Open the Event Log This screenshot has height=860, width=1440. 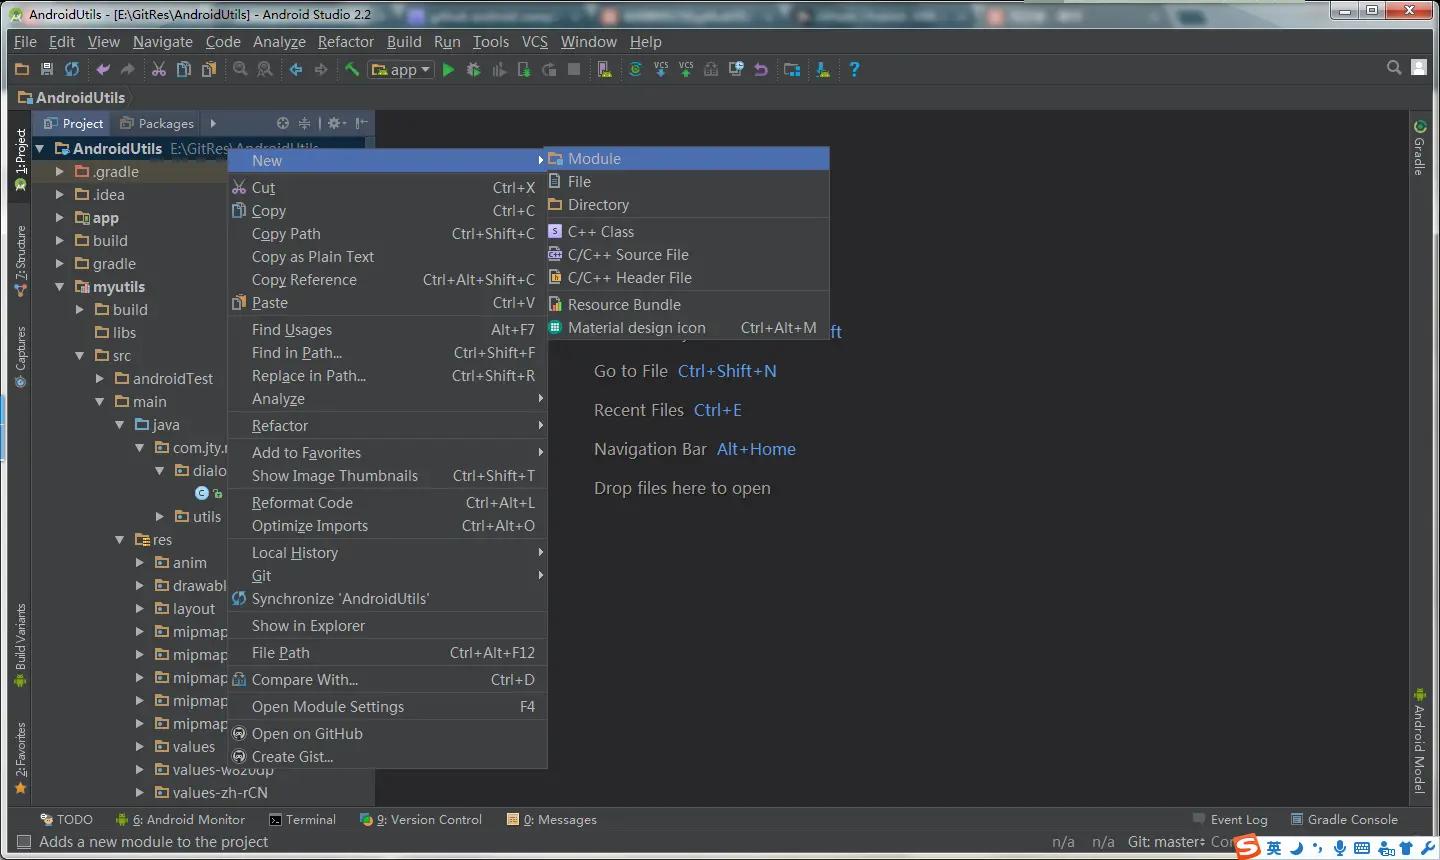[x=1230, y=819]
